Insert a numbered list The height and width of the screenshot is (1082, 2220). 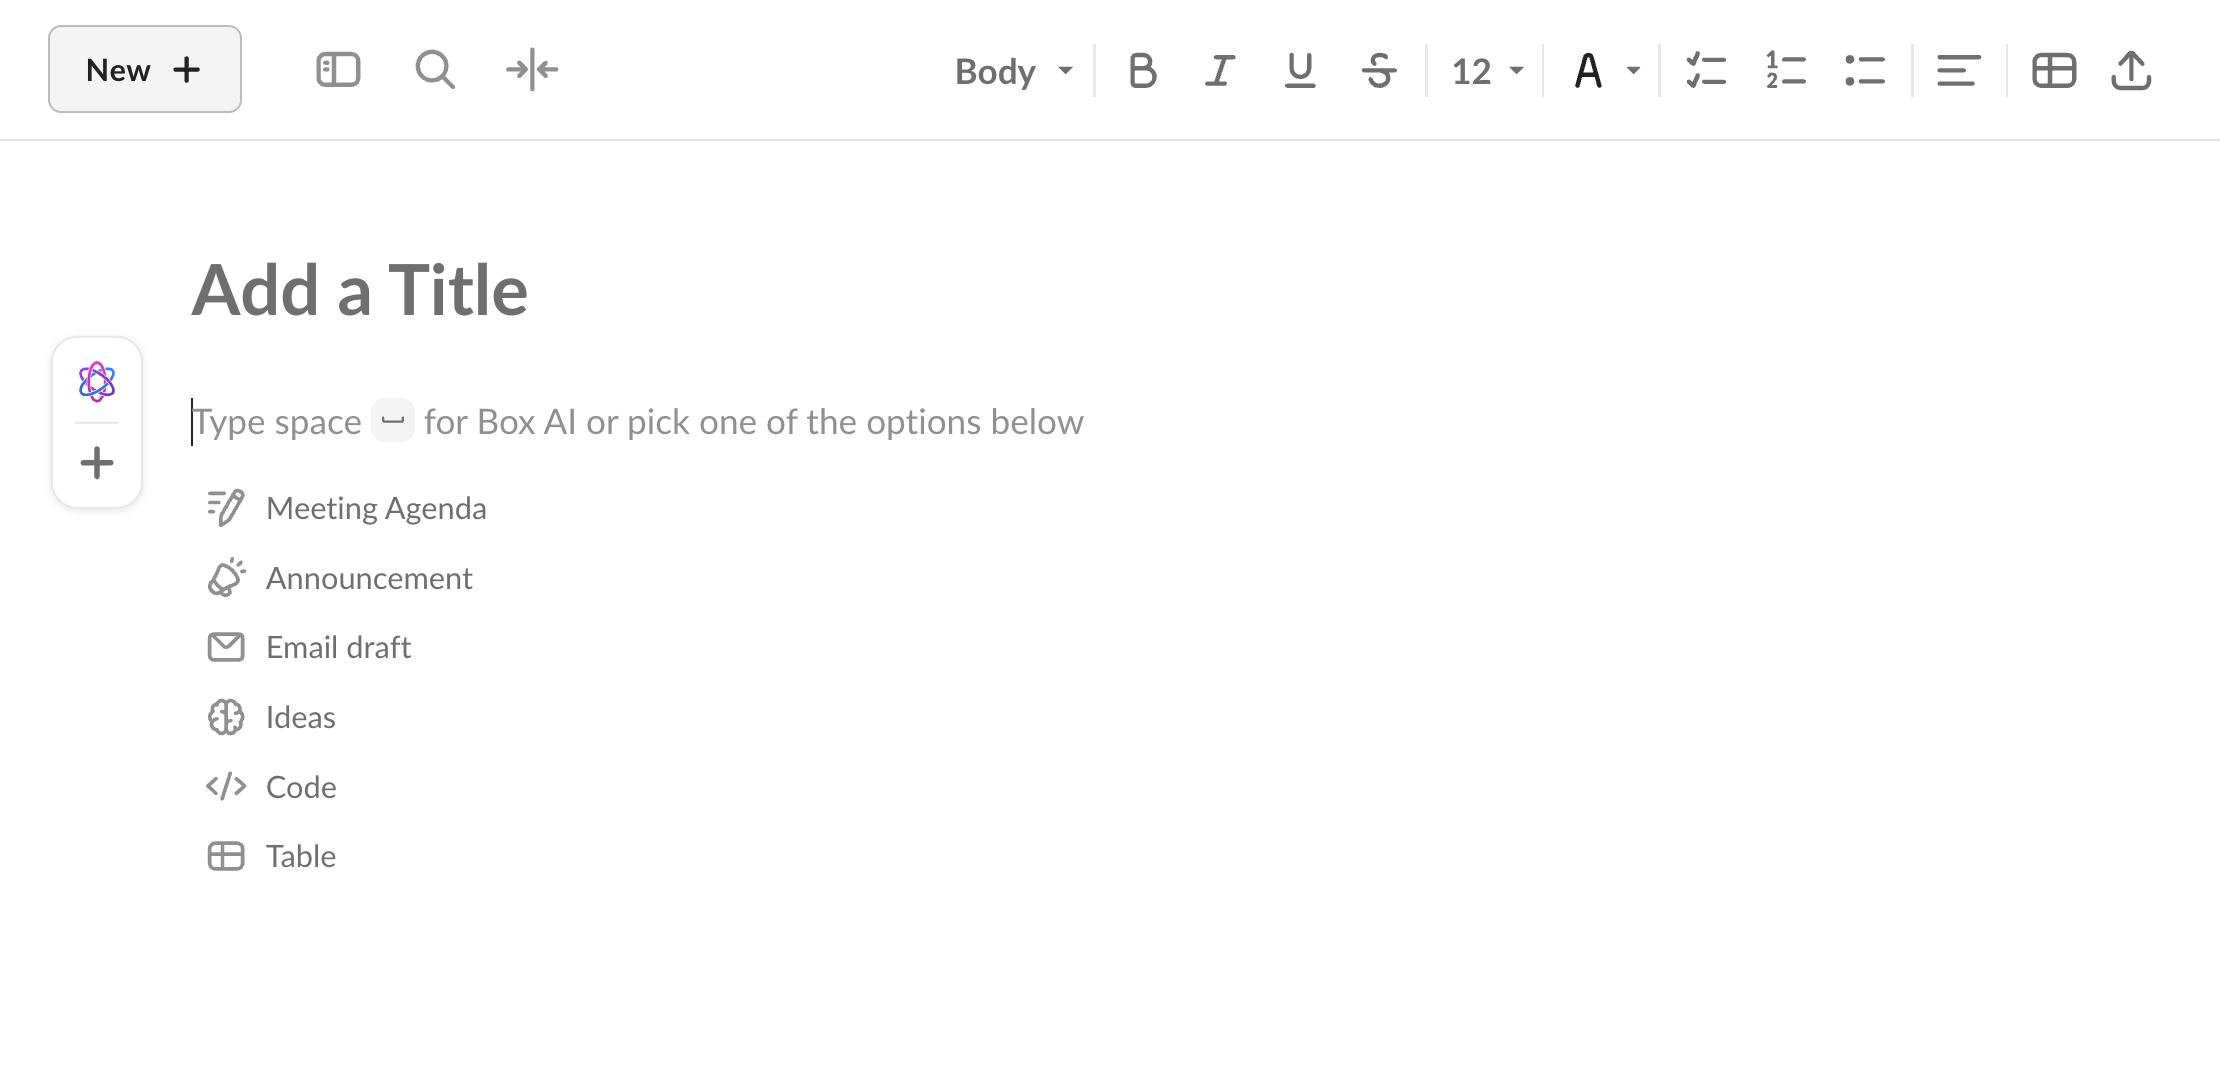1786,71
